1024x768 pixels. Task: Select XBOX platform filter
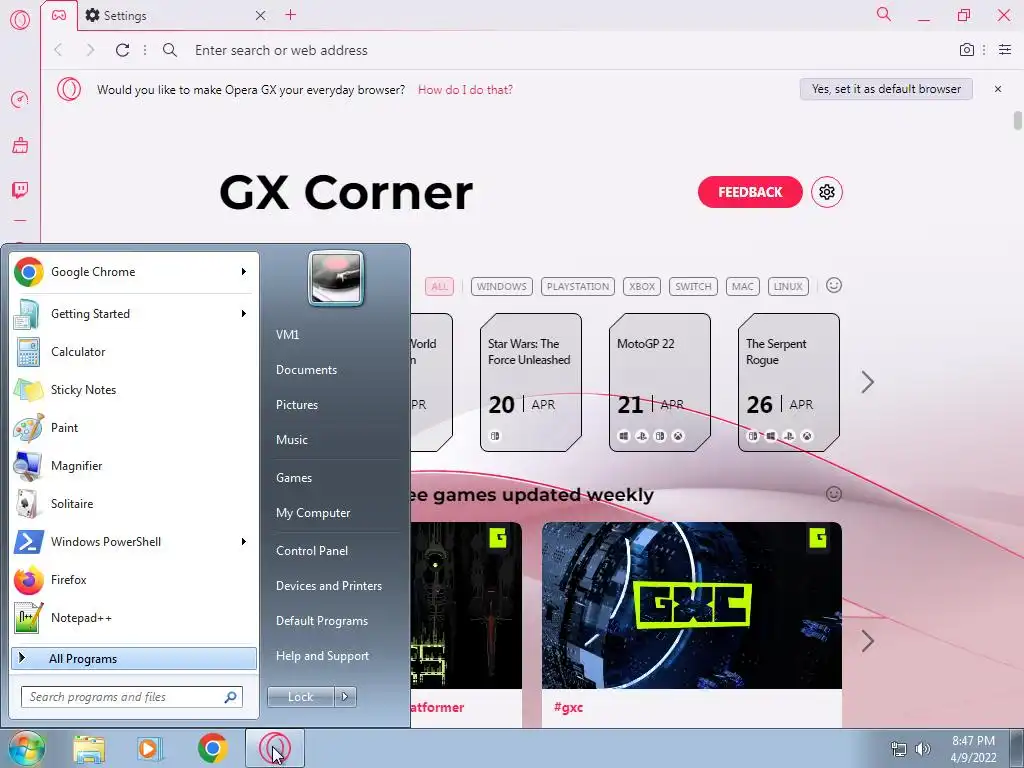click(642, 286)
